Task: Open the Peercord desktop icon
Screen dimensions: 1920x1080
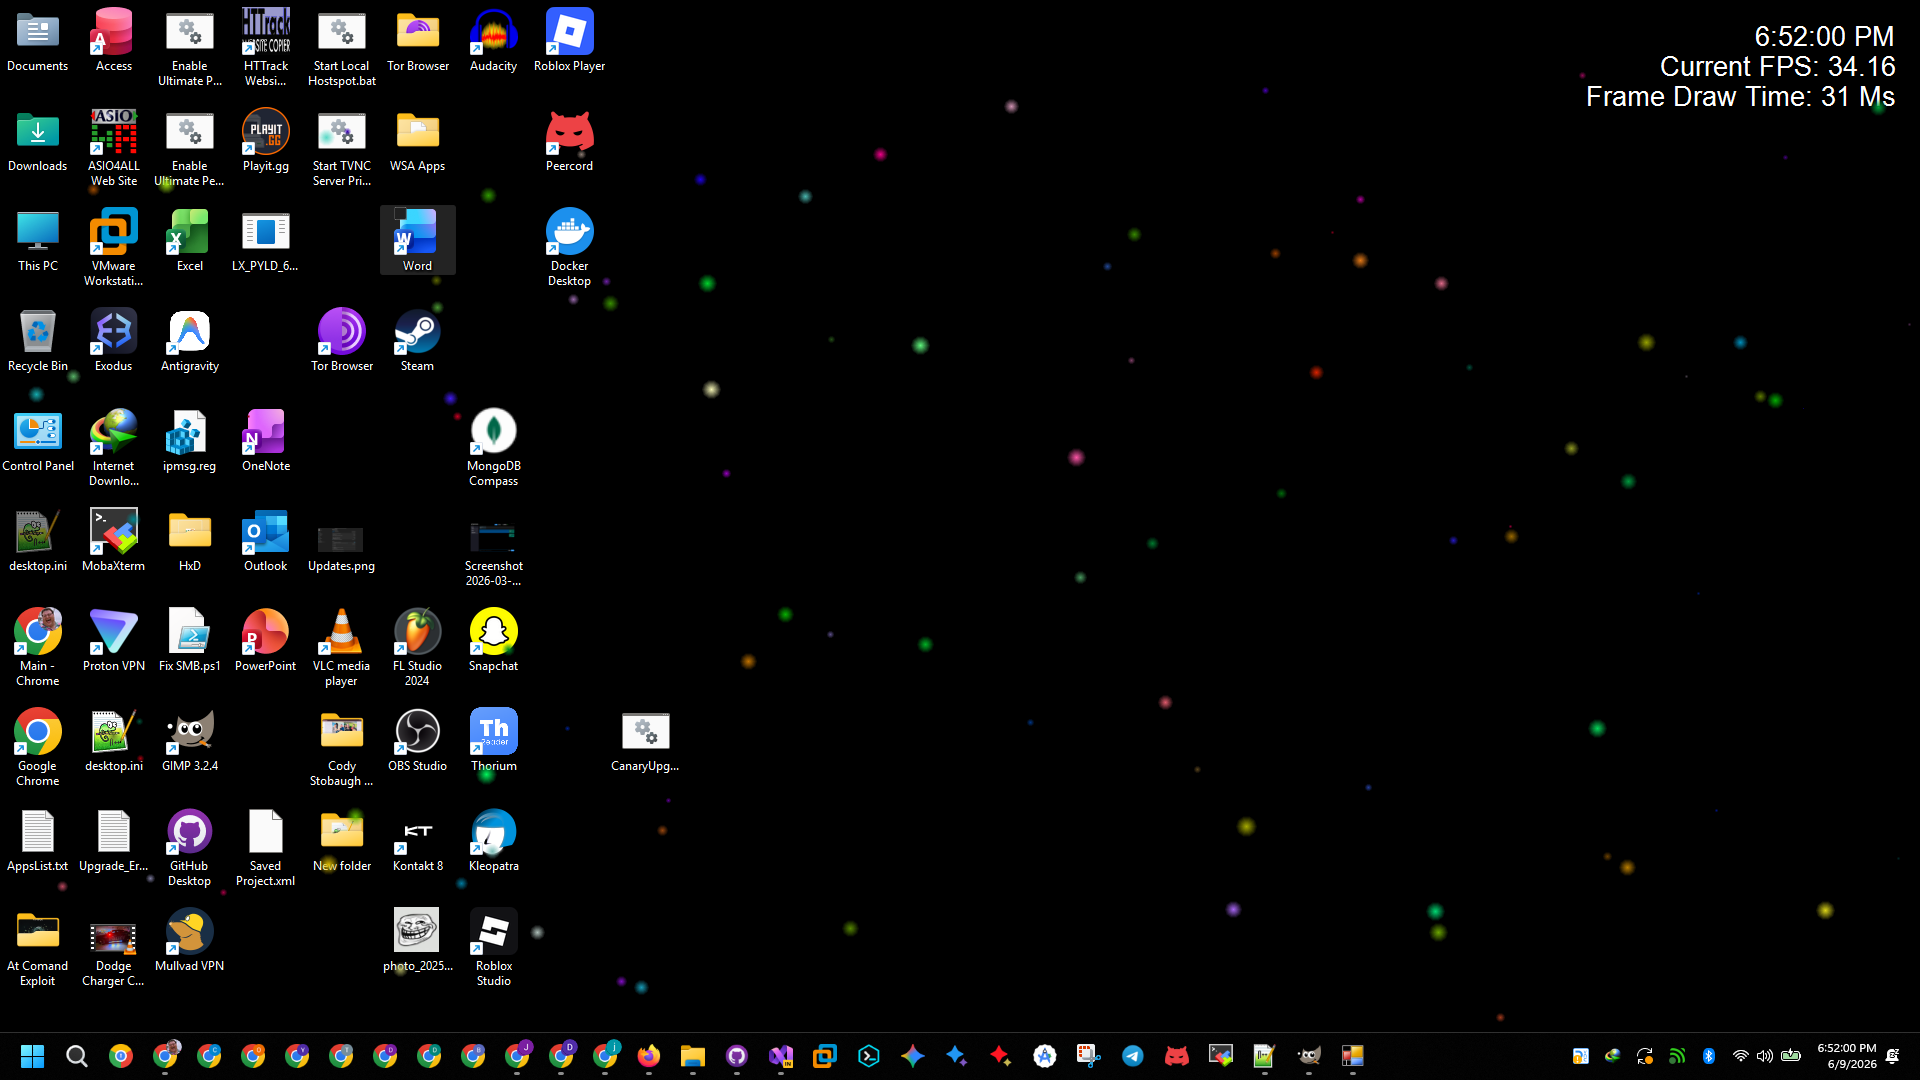Action: pyautogui.click(x=569, y=140)
